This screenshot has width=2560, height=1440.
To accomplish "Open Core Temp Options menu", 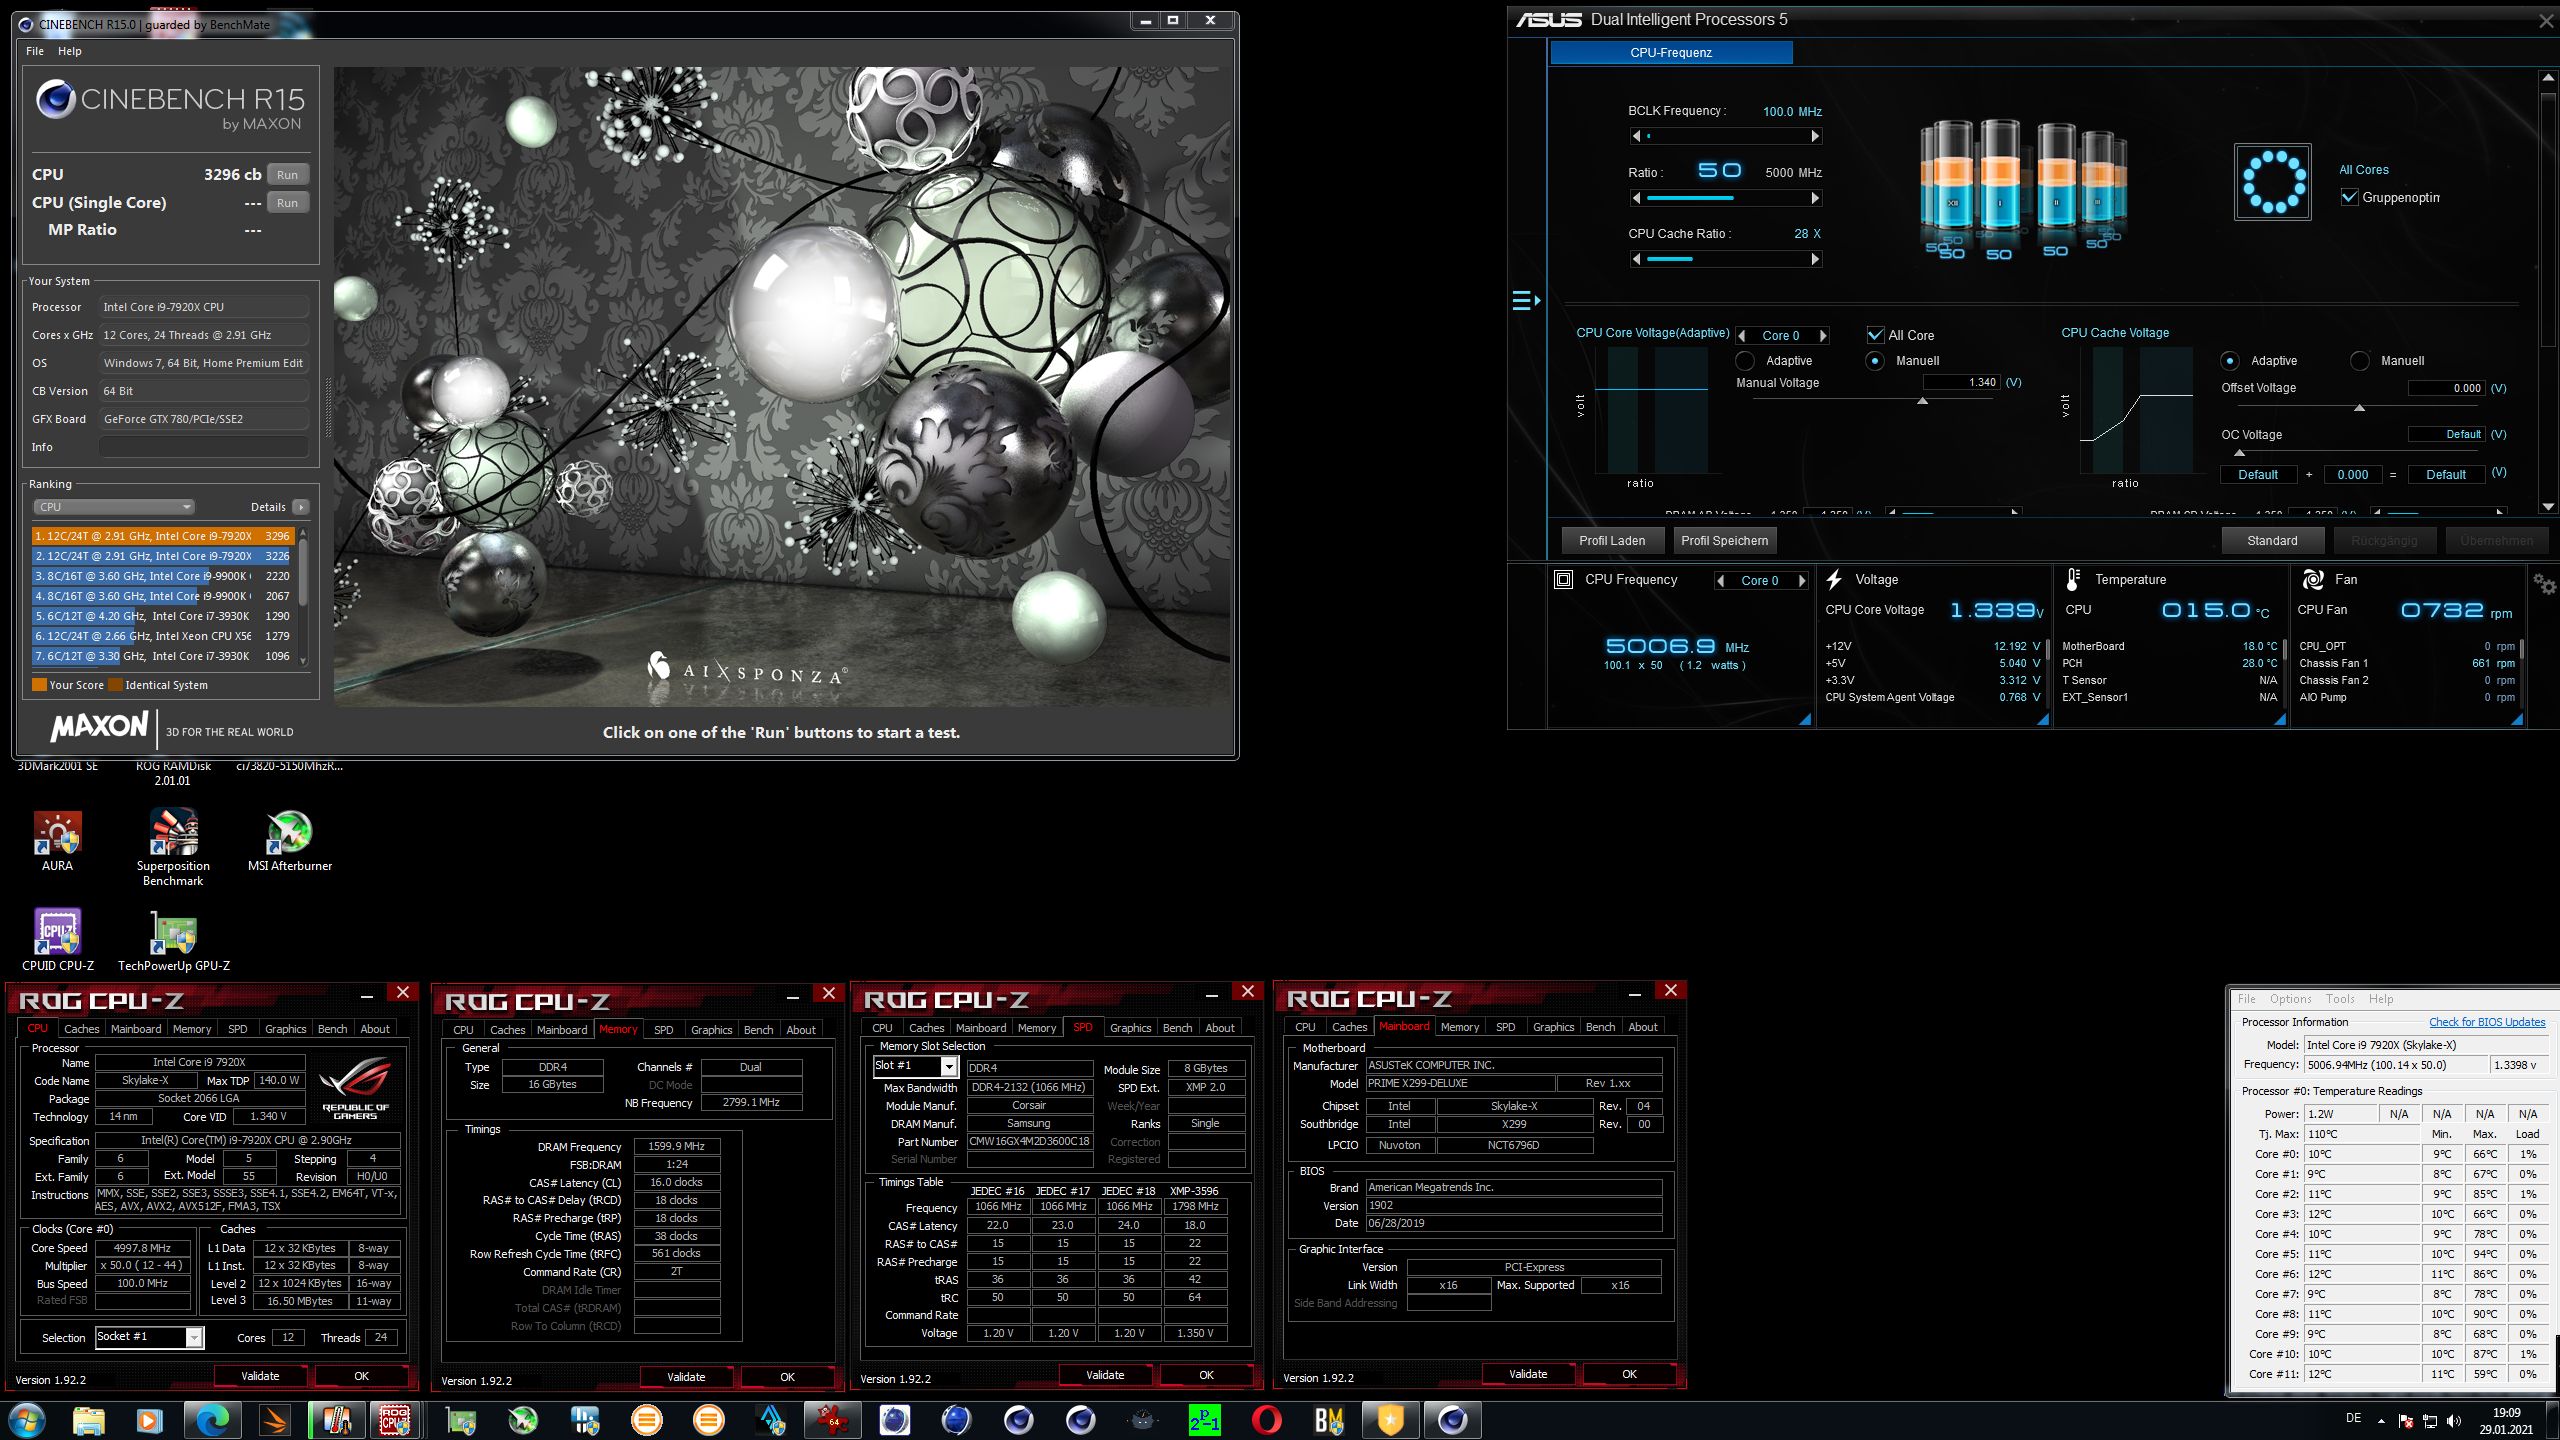I will pos(2290,999).
